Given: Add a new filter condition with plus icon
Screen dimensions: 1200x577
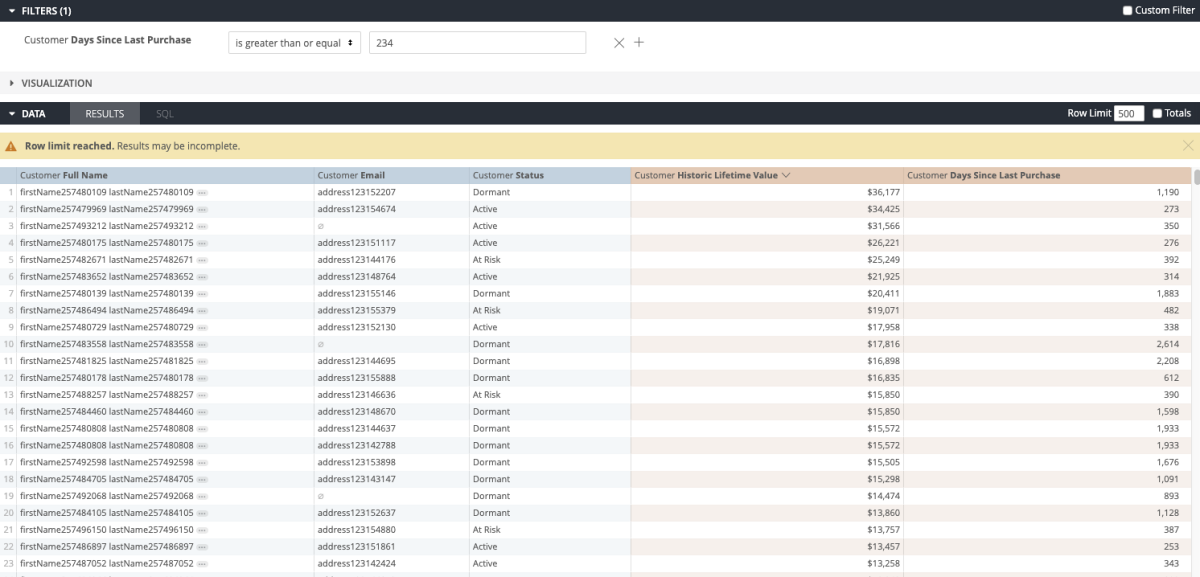Looking at the screenshot, I should coord(639,43).
